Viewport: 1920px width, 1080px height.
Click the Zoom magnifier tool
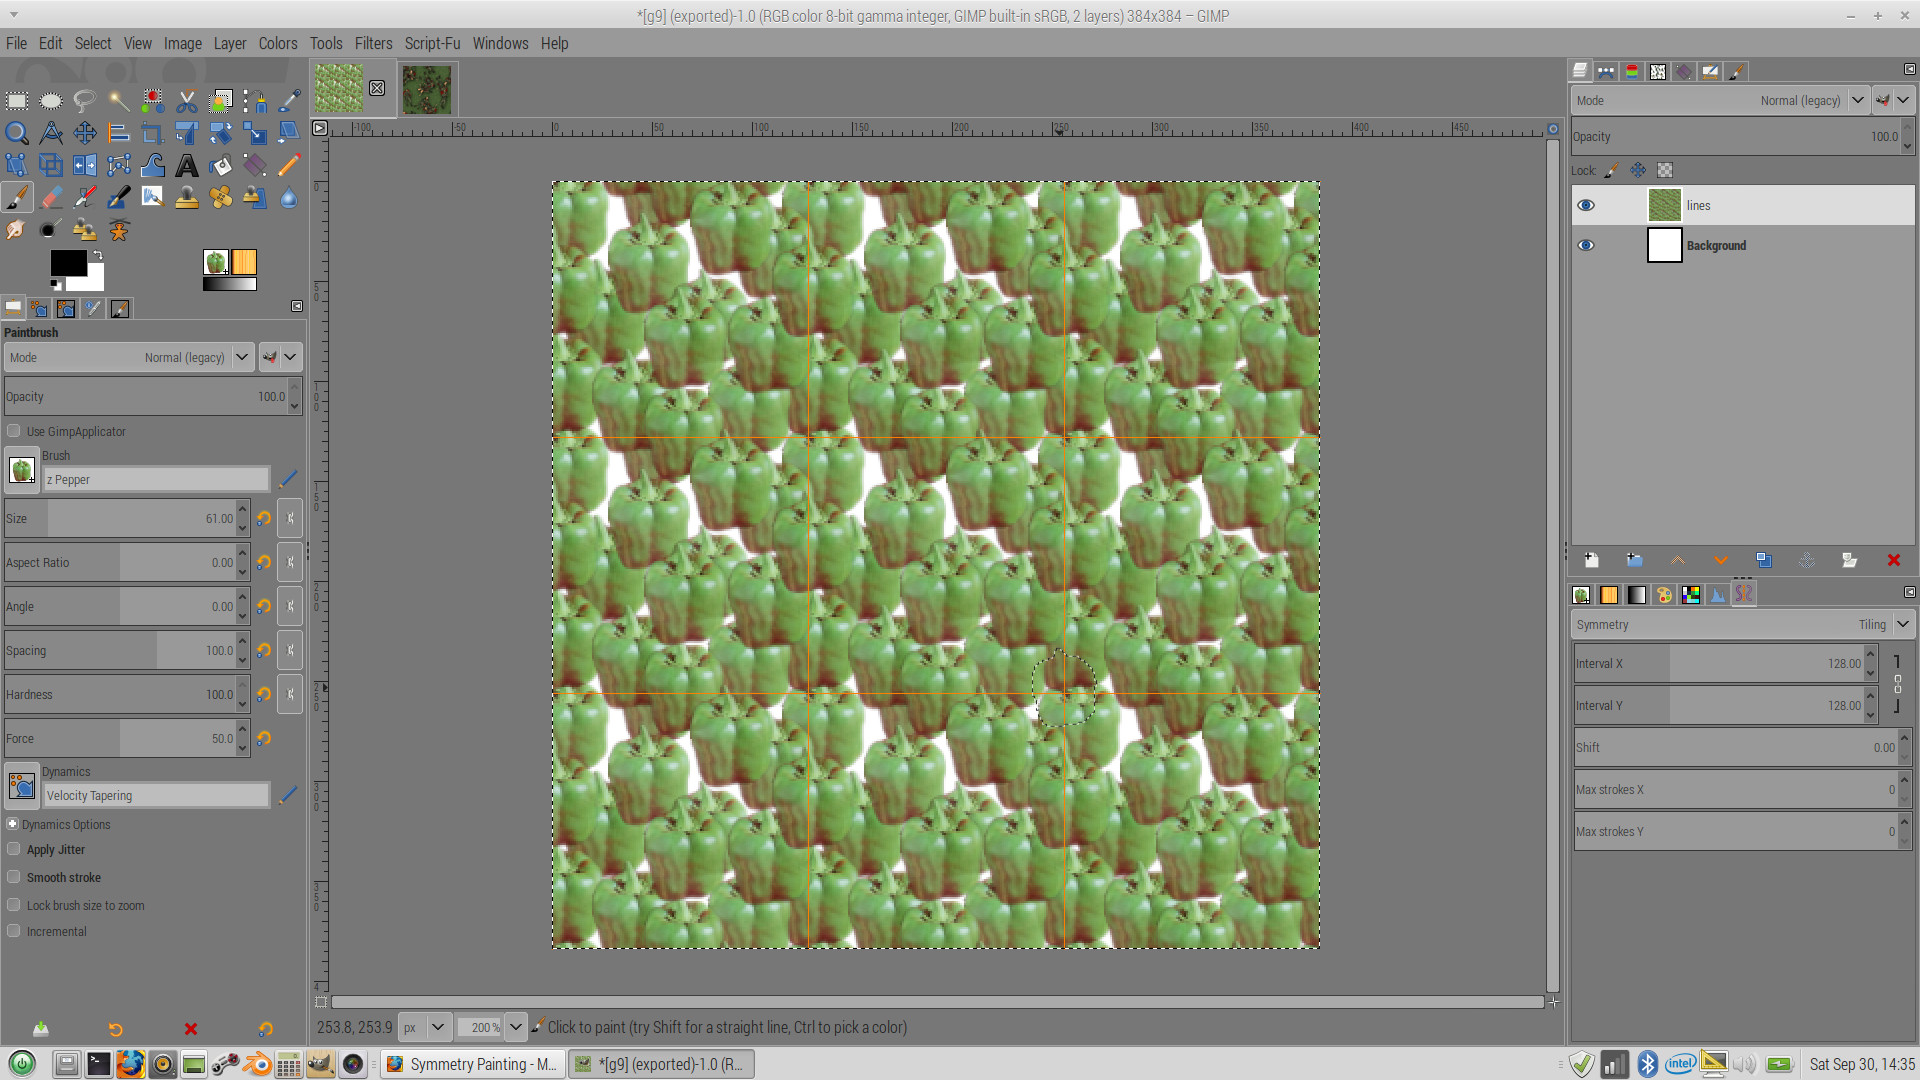point(17,133)
